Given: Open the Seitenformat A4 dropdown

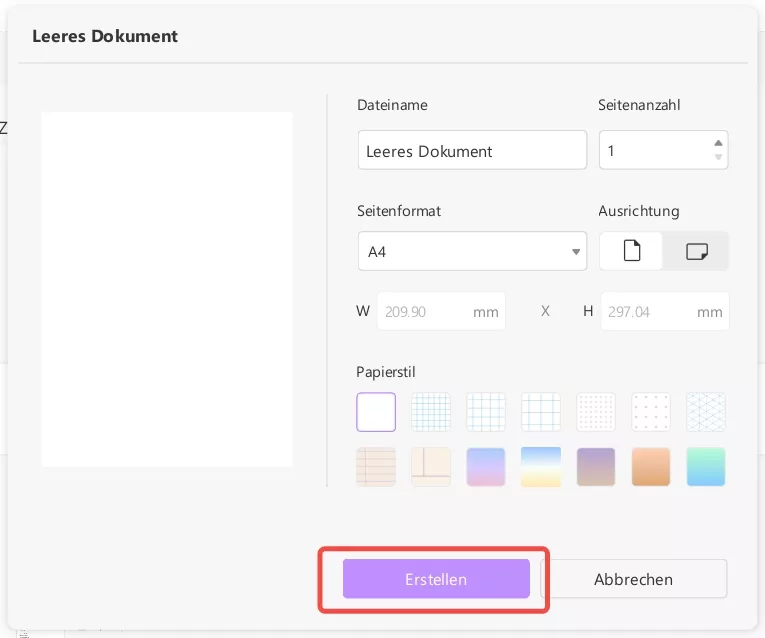Looking at the screenshot, I should coord(472,252).
